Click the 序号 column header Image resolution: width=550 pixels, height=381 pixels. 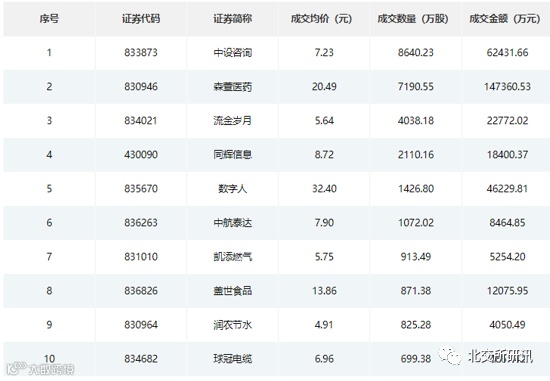pos(49,19)
